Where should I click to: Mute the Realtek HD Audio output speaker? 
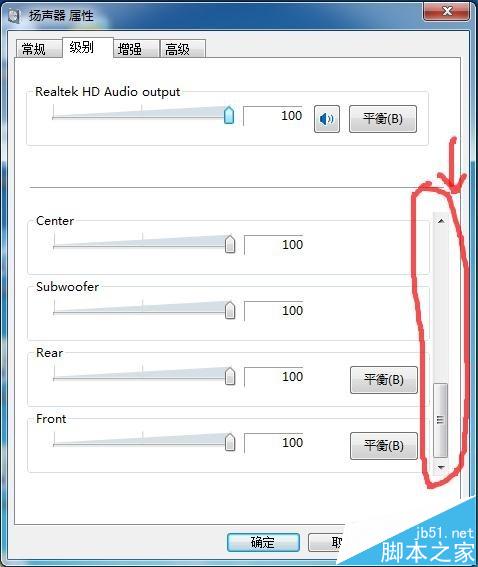[x=327, y=119]
